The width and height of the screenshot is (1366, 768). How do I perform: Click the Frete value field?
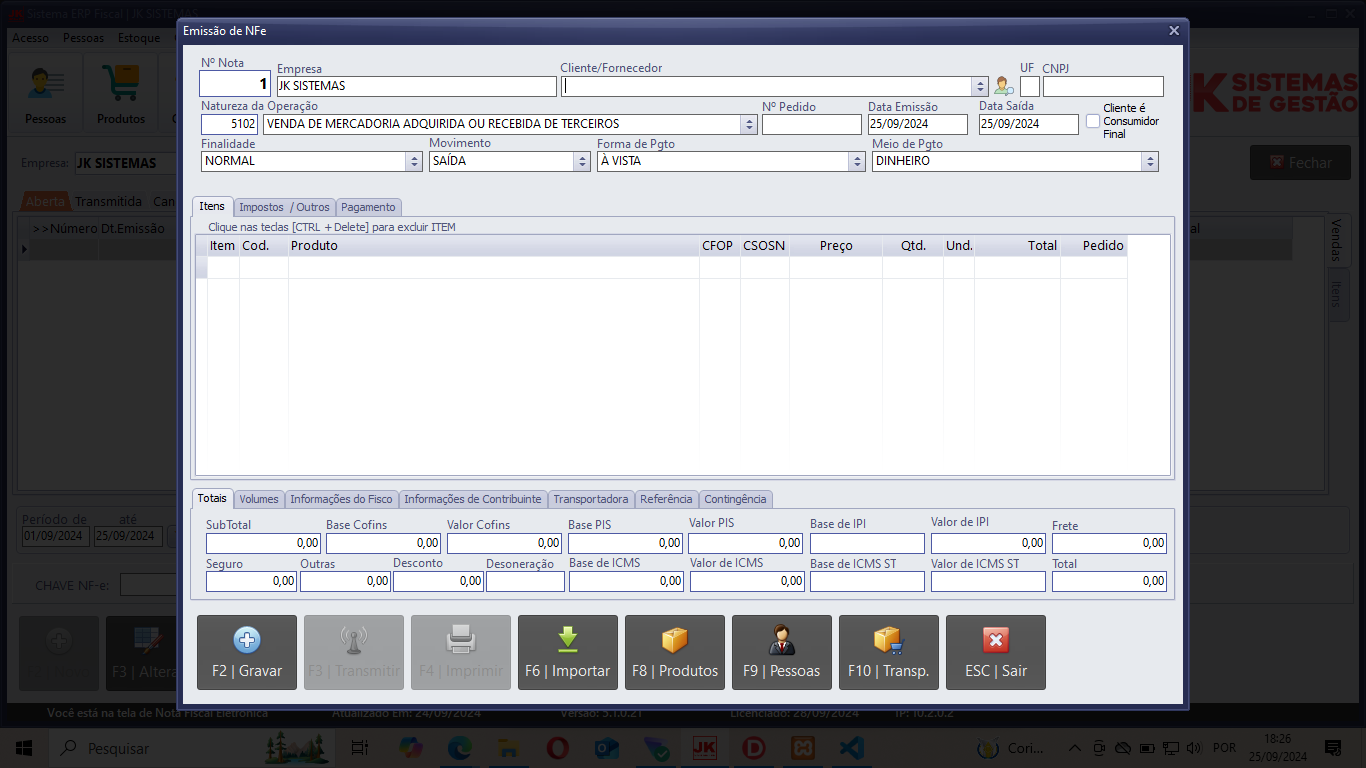pos(1109,543)
